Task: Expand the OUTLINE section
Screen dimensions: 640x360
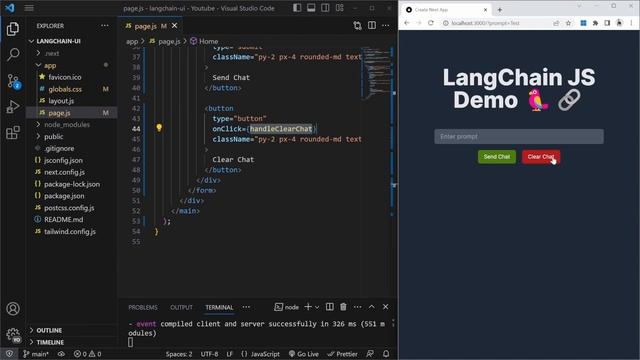Action: click(49, 330)
